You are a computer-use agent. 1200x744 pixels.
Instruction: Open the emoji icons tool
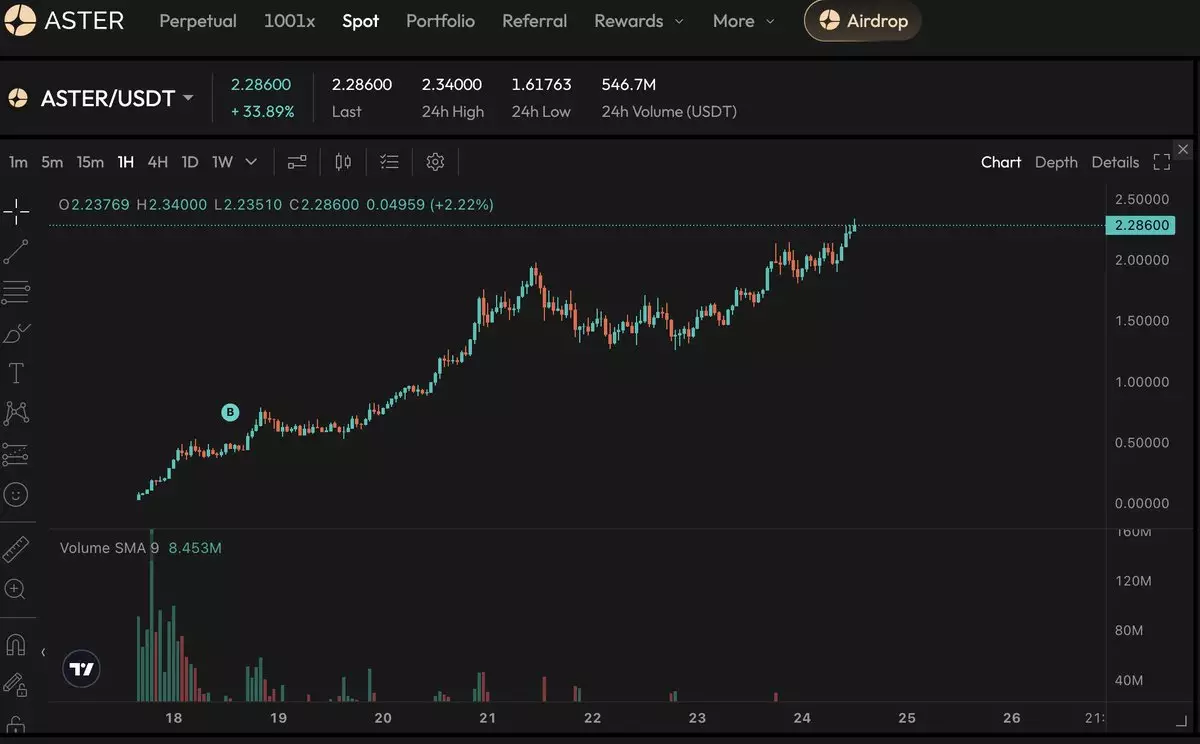point(16,494)
